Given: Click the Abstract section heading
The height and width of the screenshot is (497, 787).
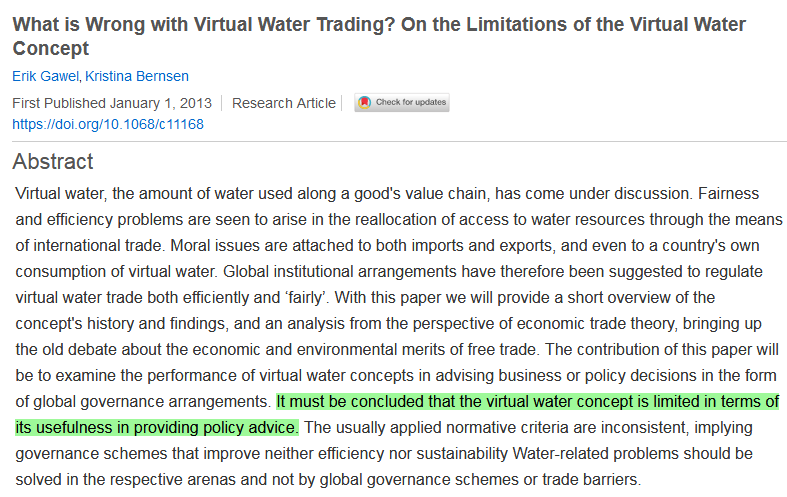Looking at the screenshot, I should pyautogui.click(x=53, y=162).
